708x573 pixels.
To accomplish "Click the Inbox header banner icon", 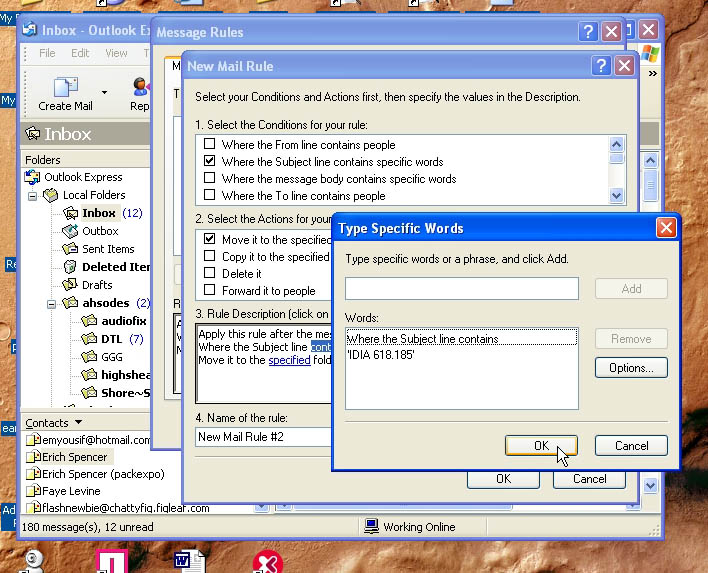I will (x=33, y=134).
